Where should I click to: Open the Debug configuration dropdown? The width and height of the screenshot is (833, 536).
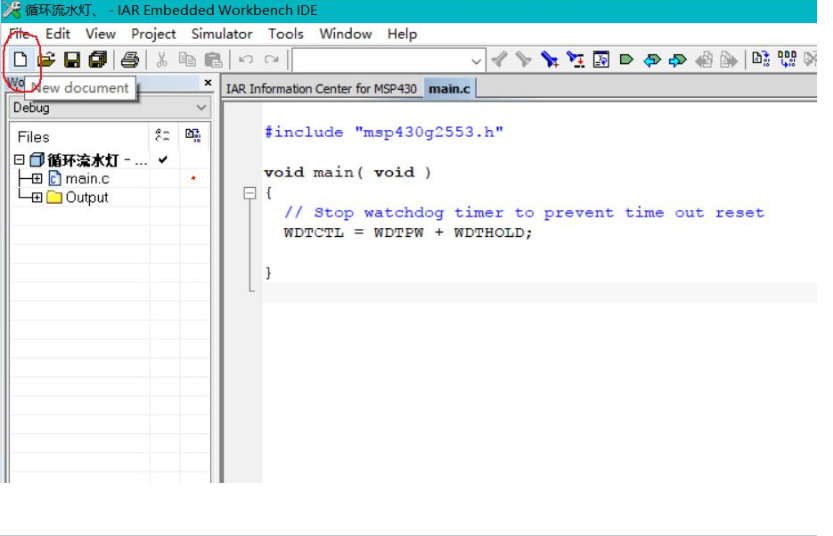pos(201,108)
